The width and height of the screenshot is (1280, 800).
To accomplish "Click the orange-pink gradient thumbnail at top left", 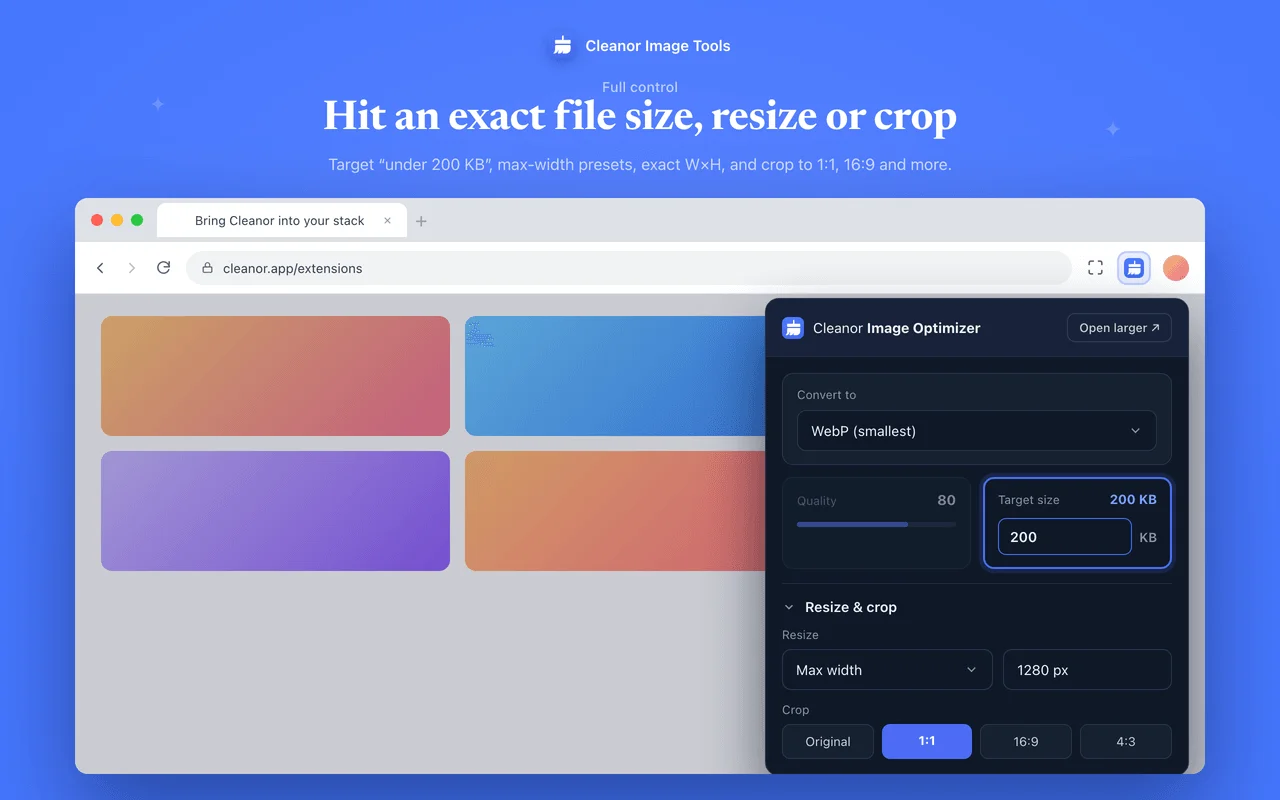I will [275, 376].
